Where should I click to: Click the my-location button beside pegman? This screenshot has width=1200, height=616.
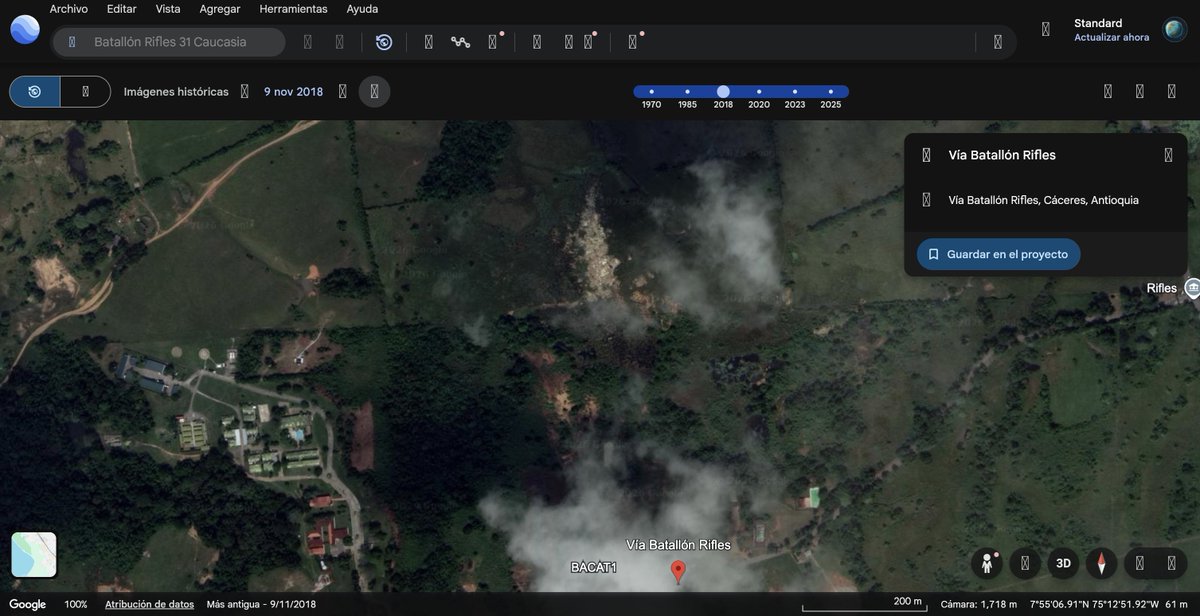(x=1025, y=563)
